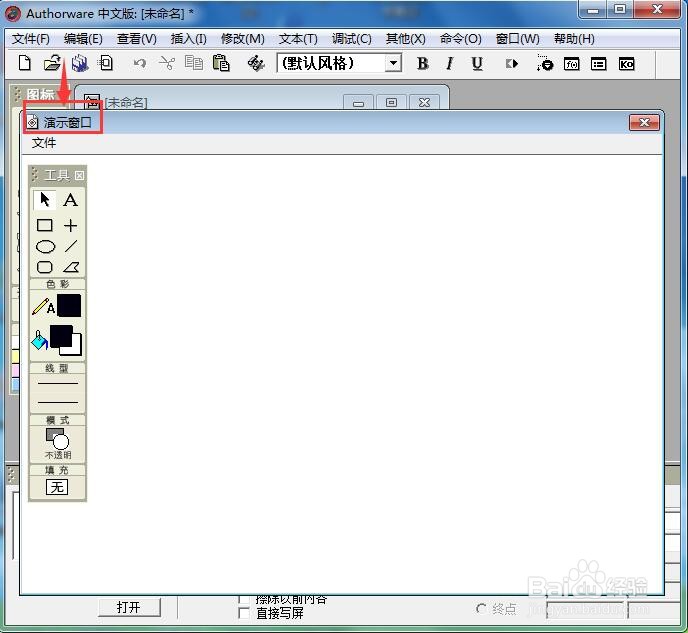
Task: Click the Restart/Run playback icon
Action: click(511, 64)
